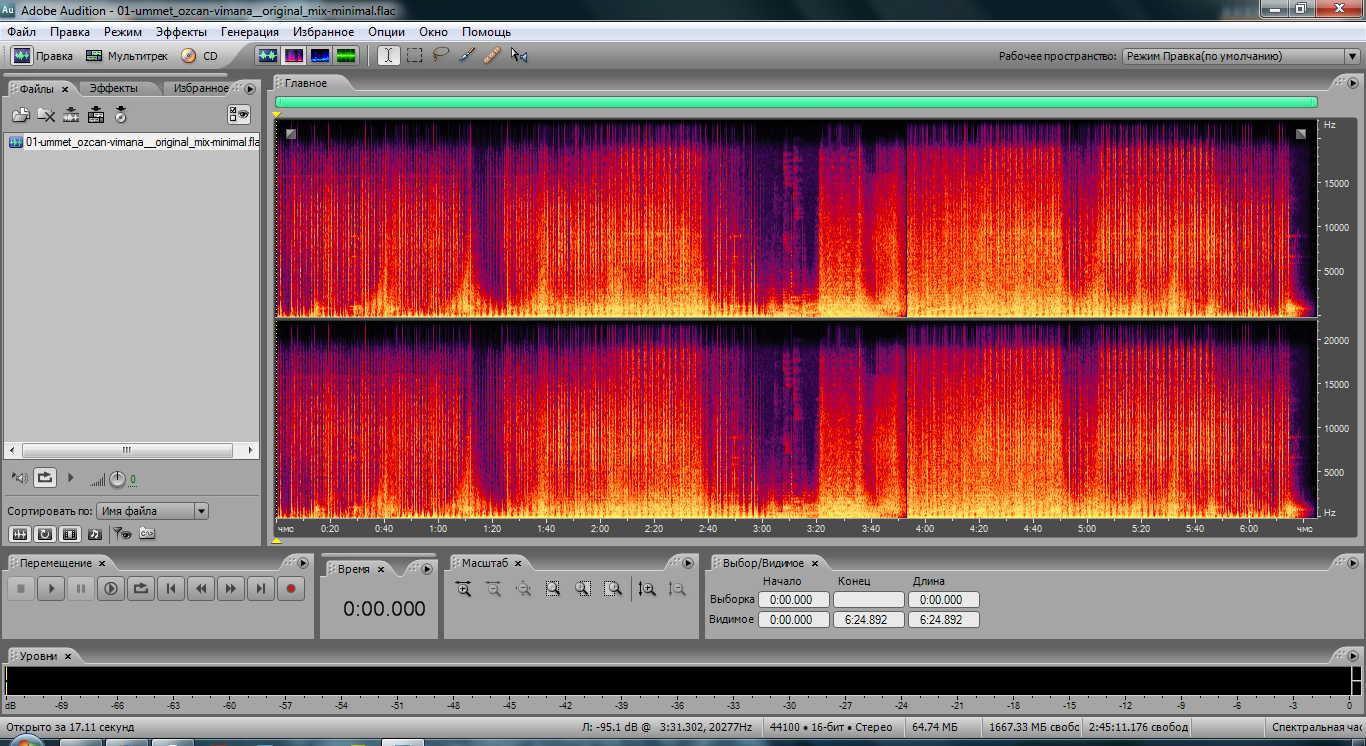Open Уровни panel options menu arrow
The image size is (1366, 746).
[1352, 656]
